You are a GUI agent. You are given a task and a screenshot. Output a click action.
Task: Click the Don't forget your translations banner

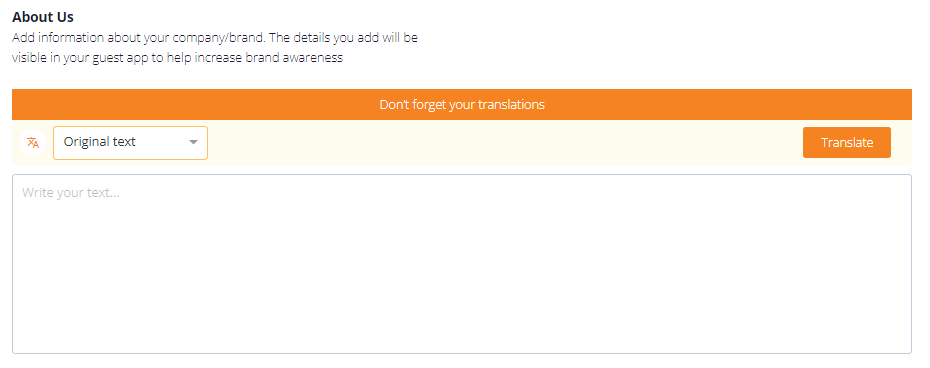point(461,104)
